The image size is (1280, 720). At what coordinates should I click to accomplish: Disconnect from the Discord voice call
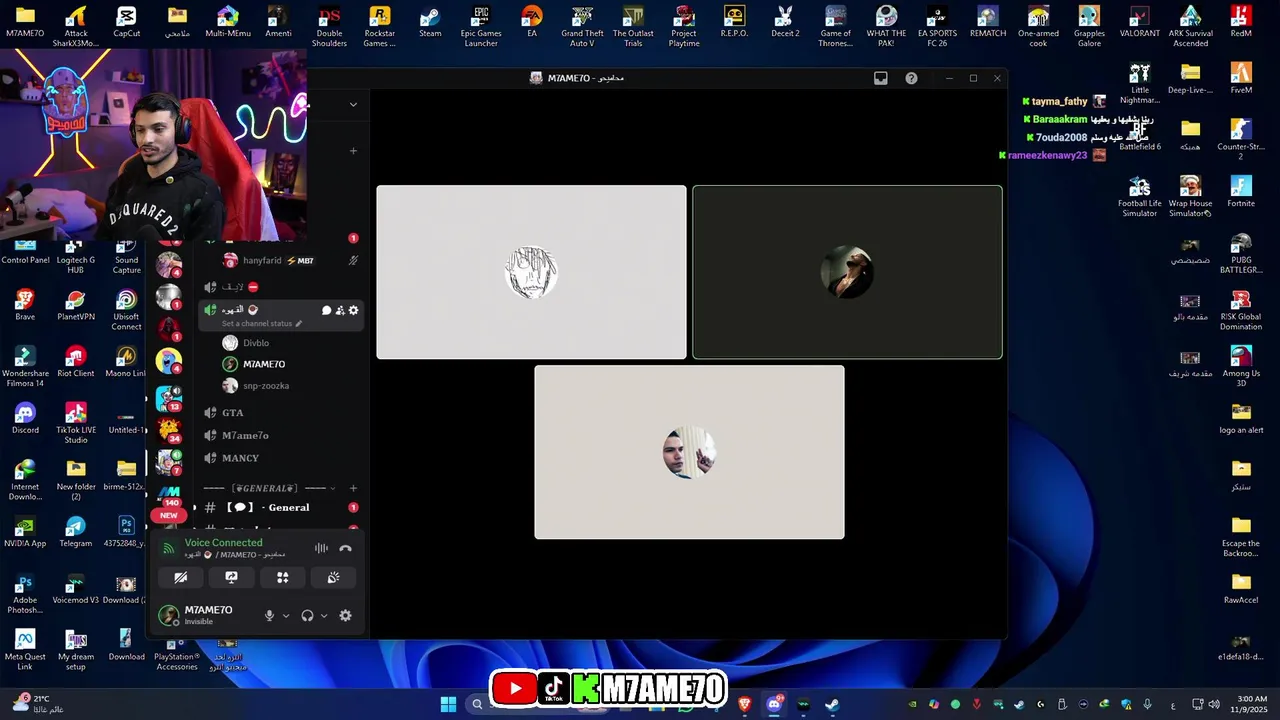pos(345,548)
